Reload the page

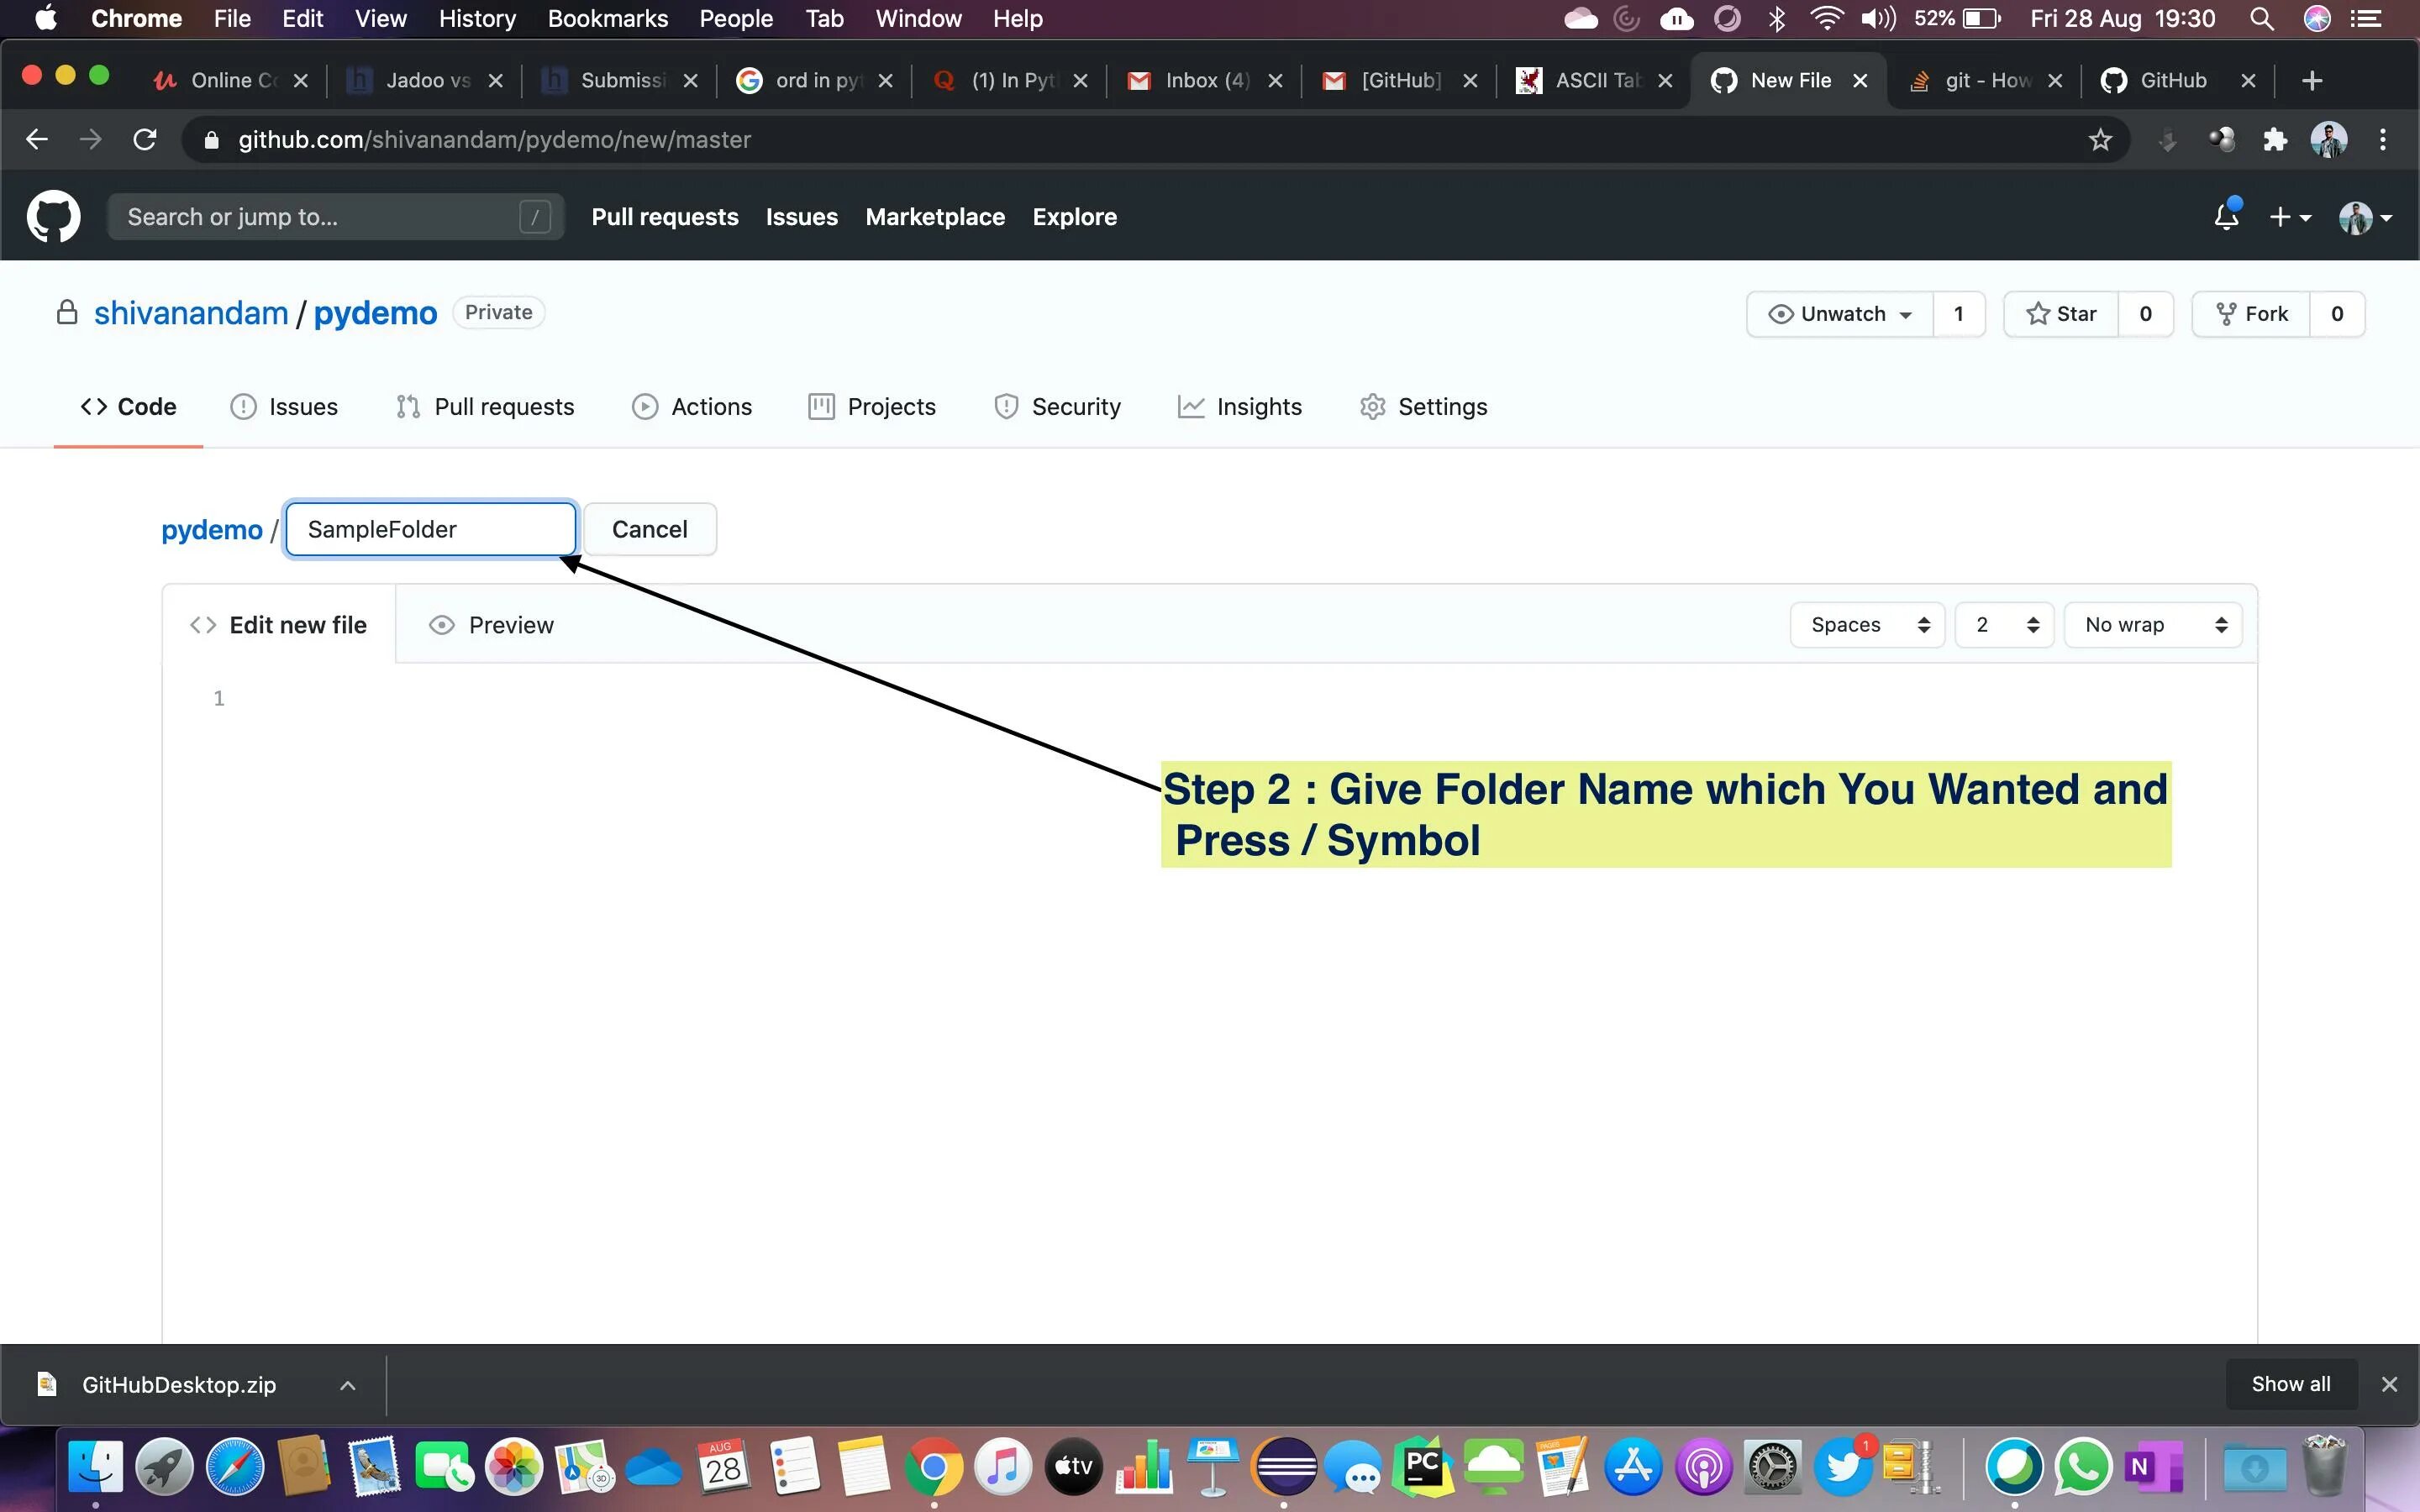[145, 140]
